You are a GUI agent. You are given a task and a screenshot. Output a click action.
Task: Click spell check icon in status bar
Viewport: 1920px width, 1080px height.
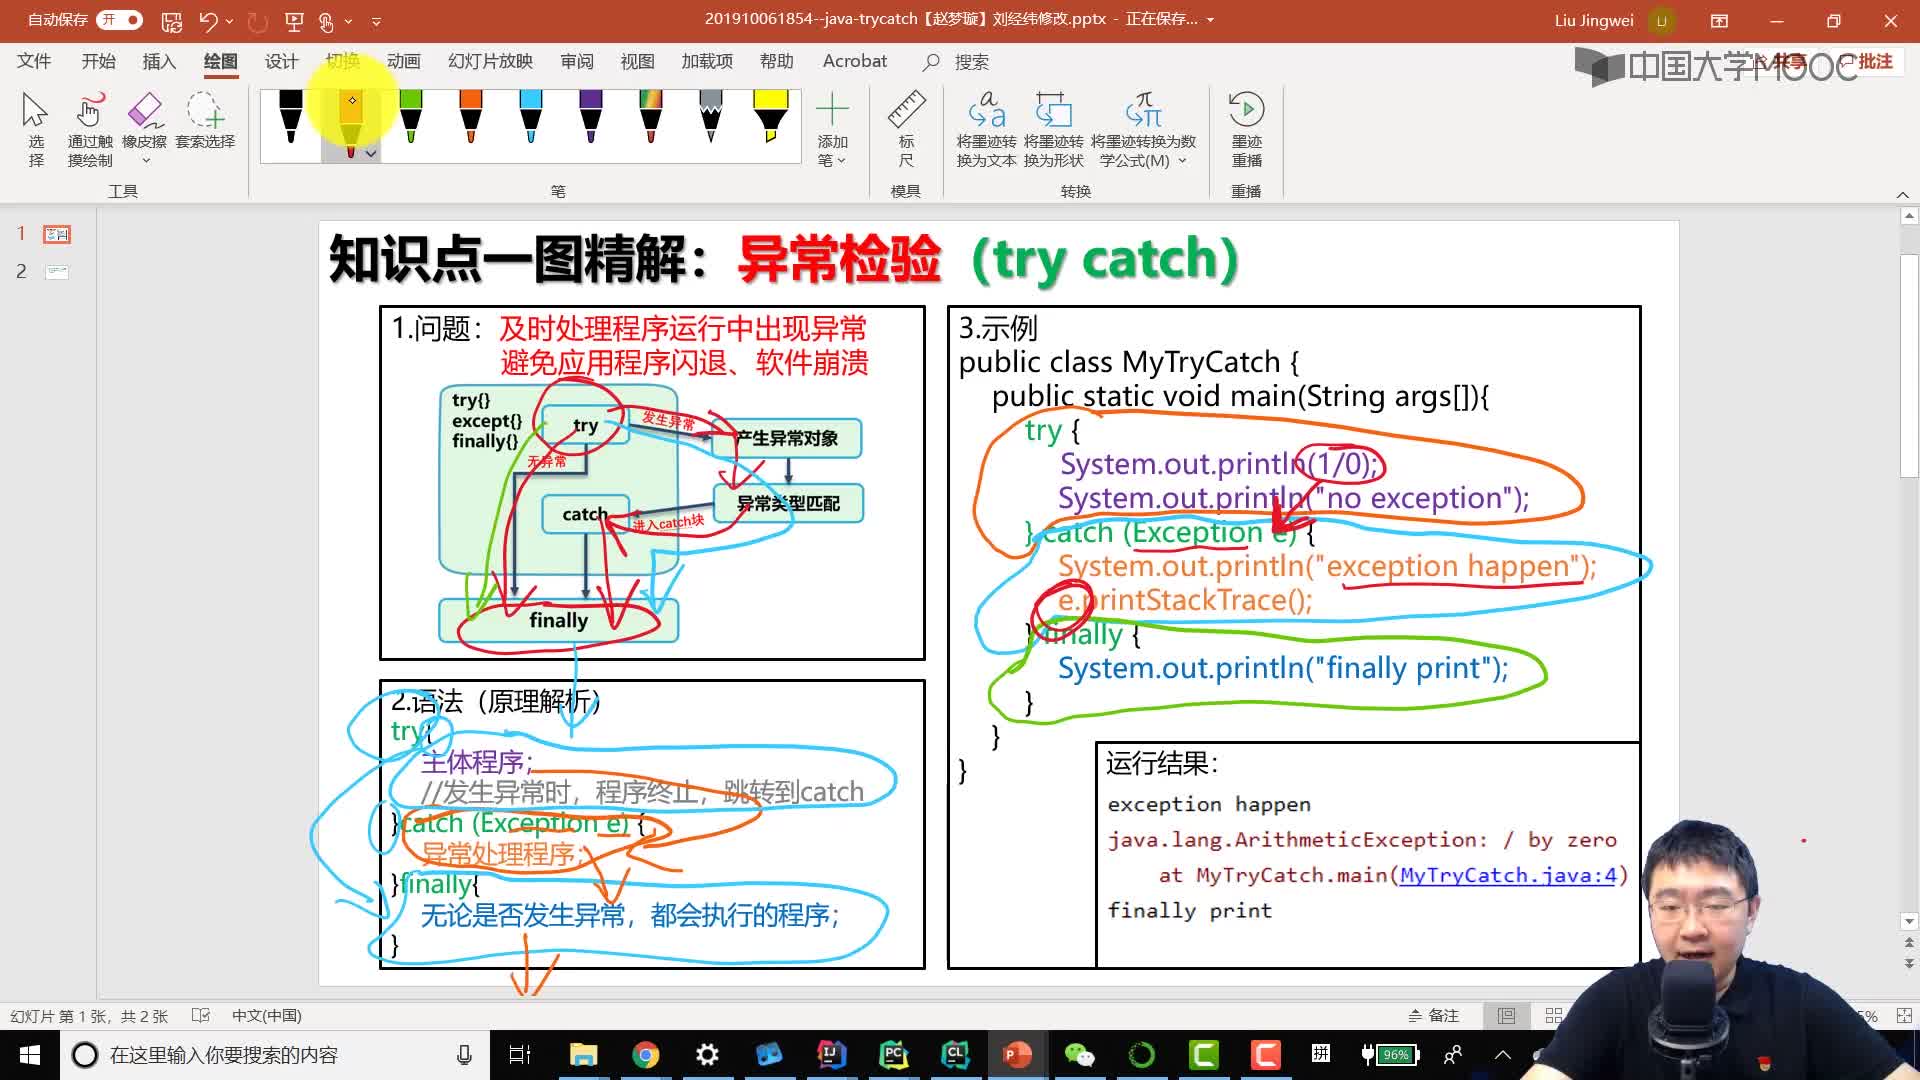[x=200, y=1016]
